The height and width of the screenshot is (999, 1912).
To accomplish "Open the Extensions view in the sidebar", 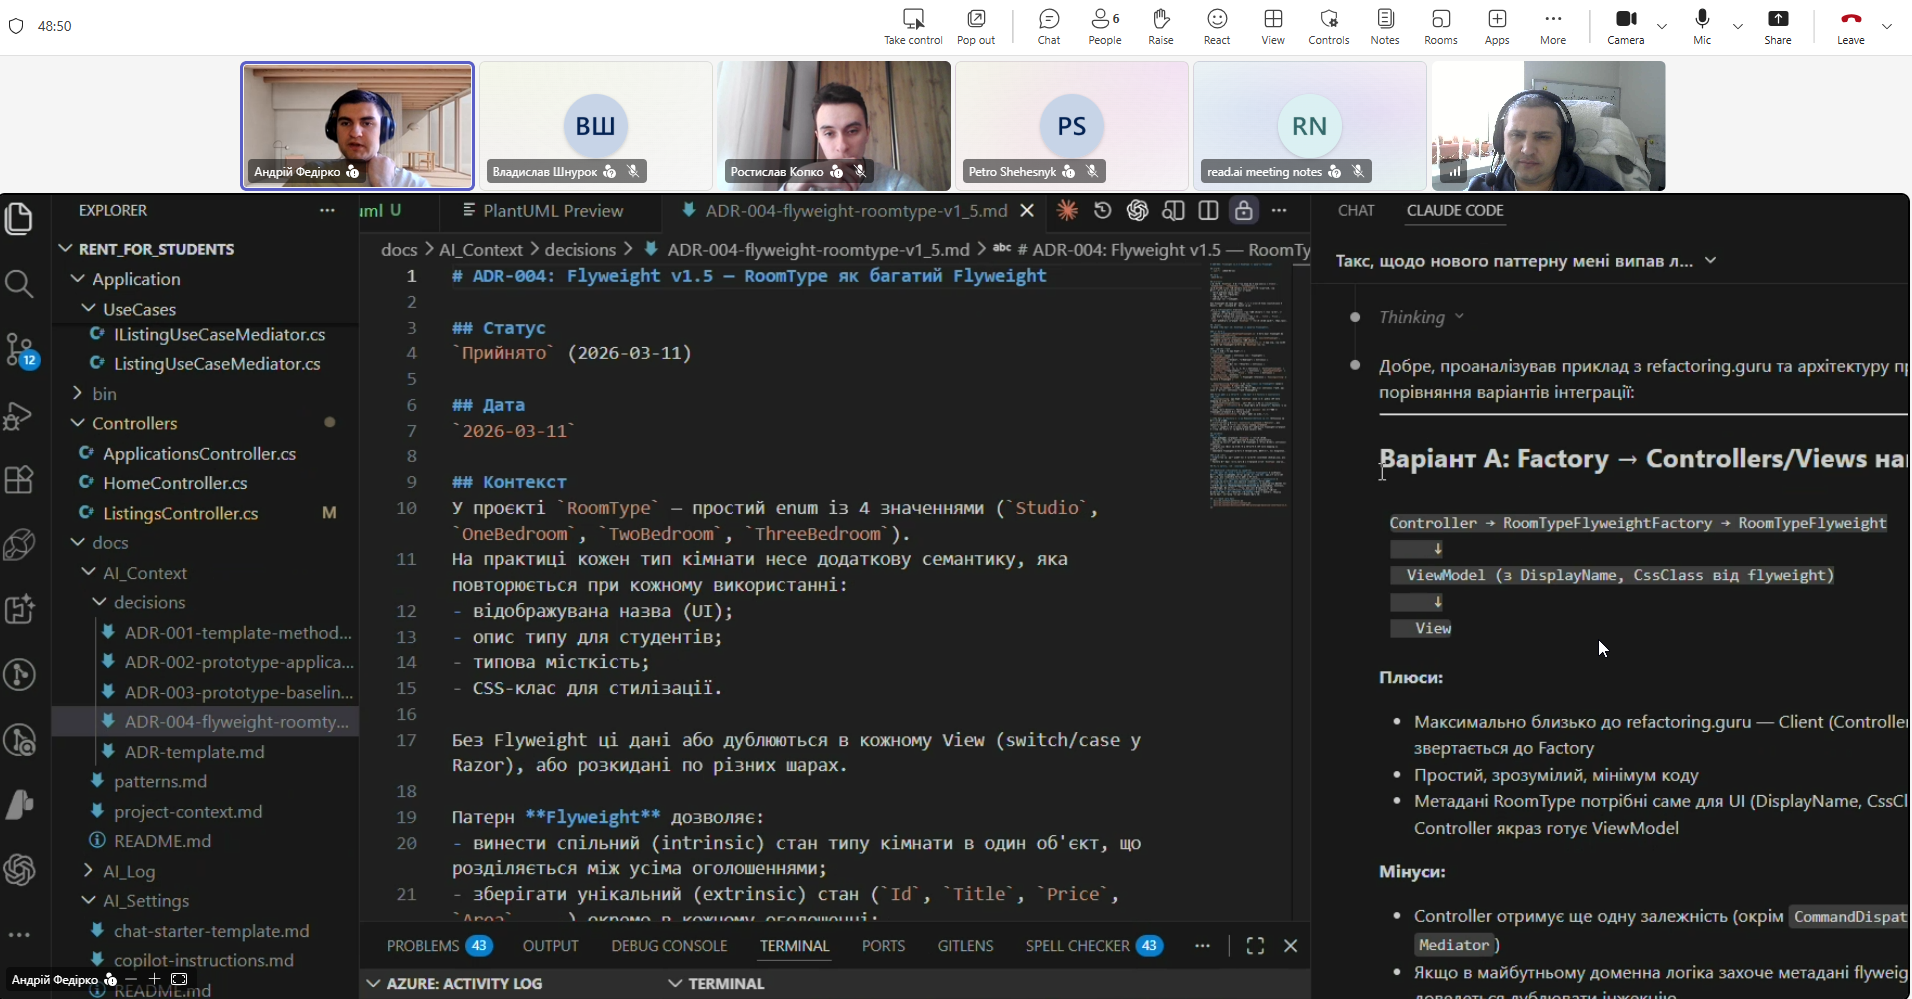I will point(20,480).
